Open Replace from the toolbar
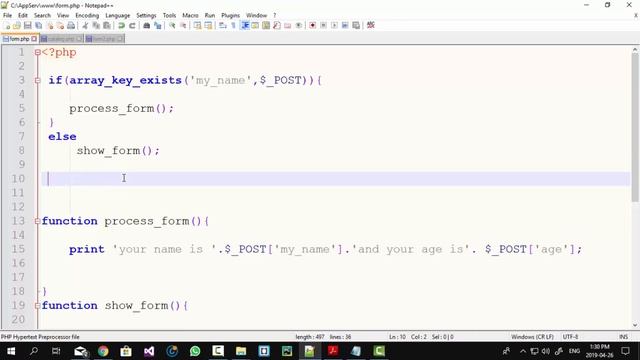 [x=158, y=25]
